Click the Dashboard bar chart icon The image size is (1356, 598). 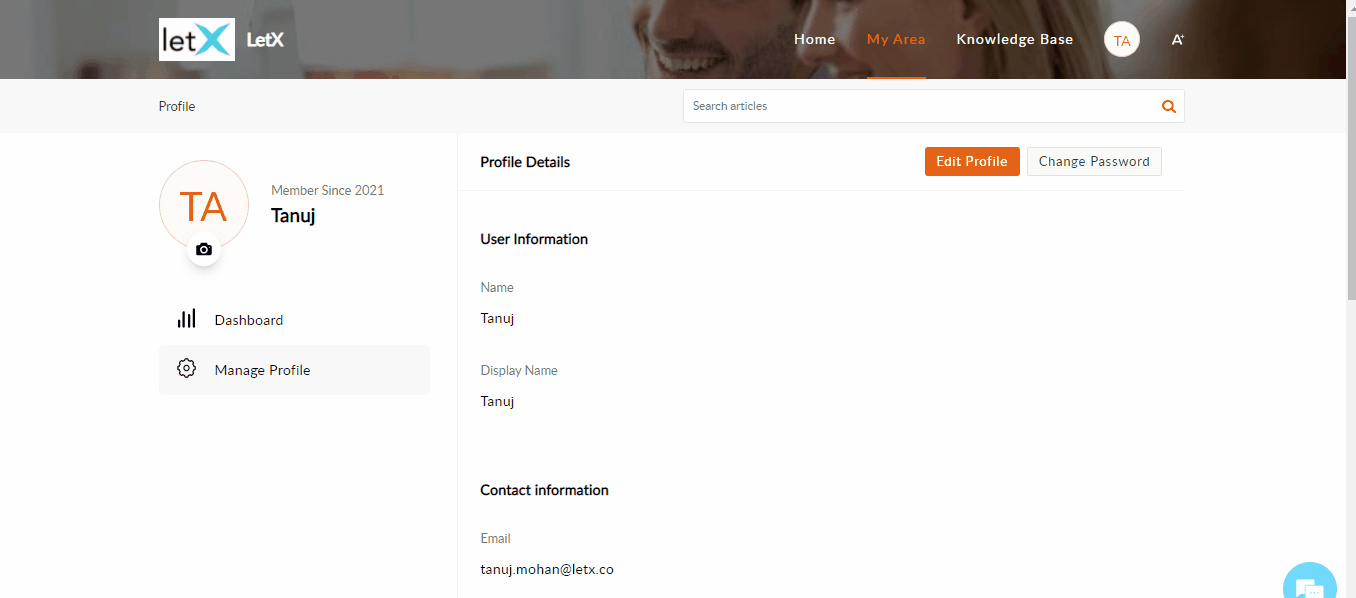tap(187, 319)
